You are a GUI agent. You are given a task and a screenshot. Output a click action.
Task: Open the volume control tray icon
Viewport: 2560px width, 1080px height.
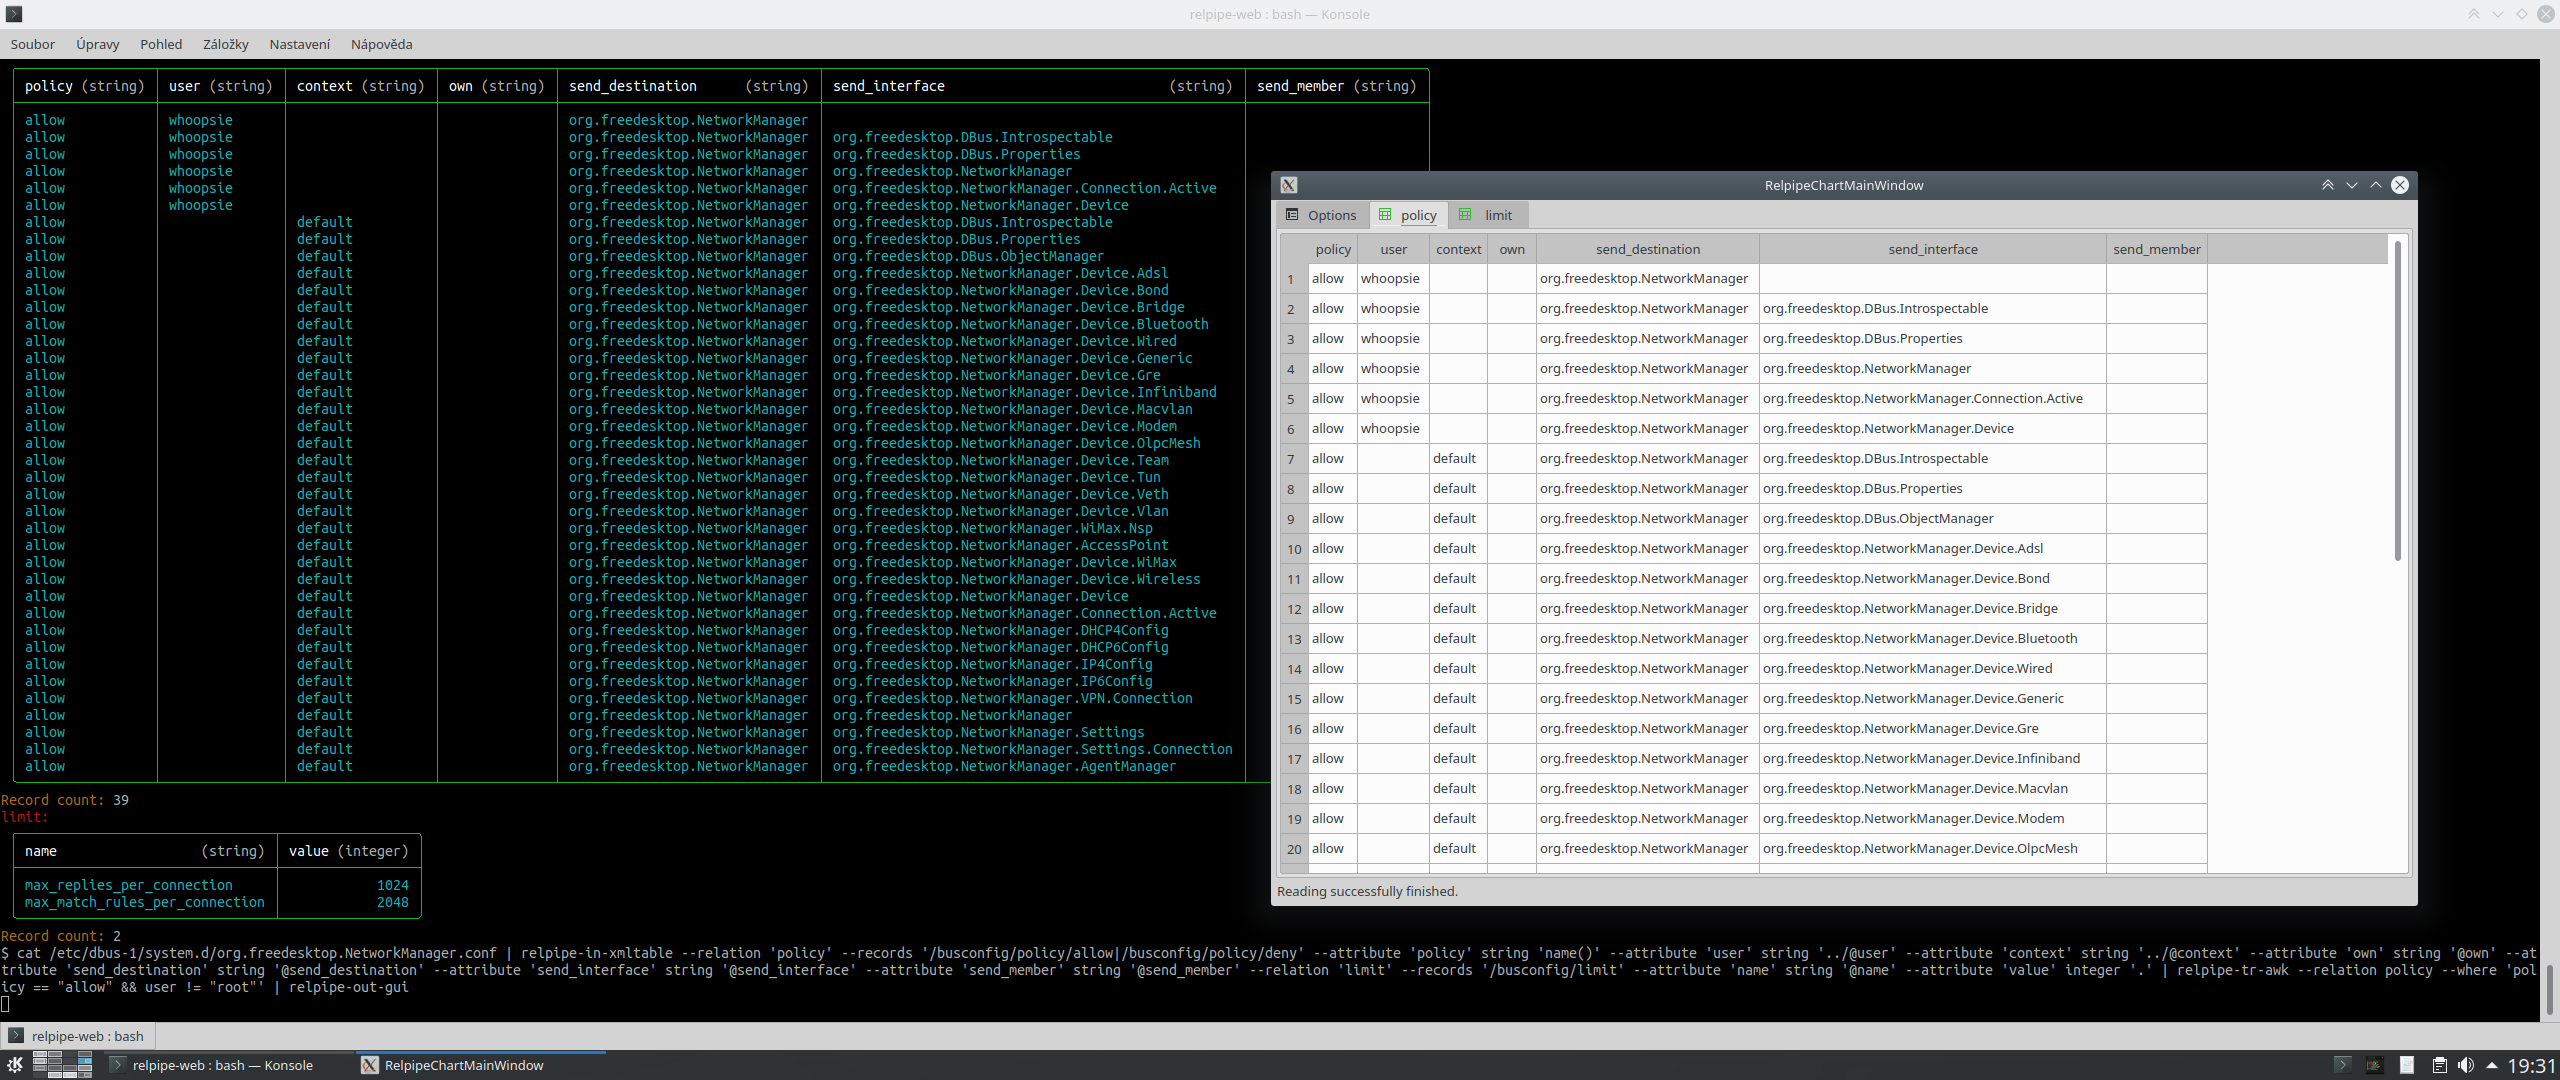2467,1065
